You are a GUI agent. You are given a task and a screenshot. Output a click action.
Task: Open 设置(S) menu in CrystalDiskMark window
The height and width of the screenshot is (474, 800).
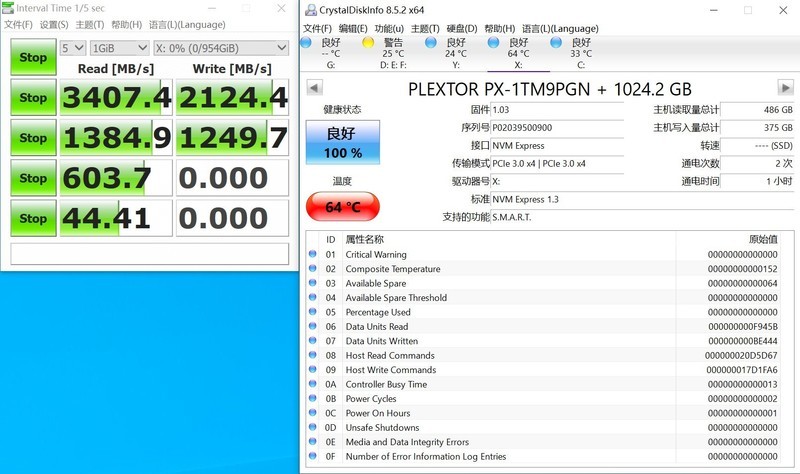[x=54, y=24]
